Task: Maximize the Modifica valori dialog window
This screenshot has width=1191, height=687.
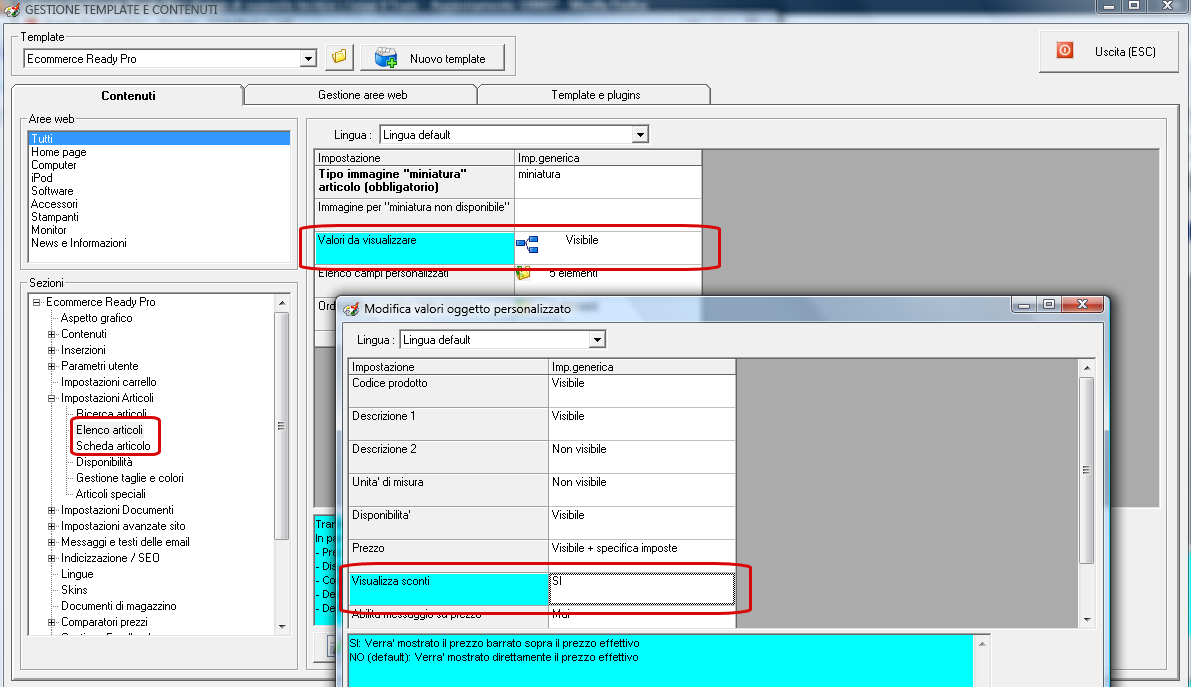Action: coord(1049,304)
